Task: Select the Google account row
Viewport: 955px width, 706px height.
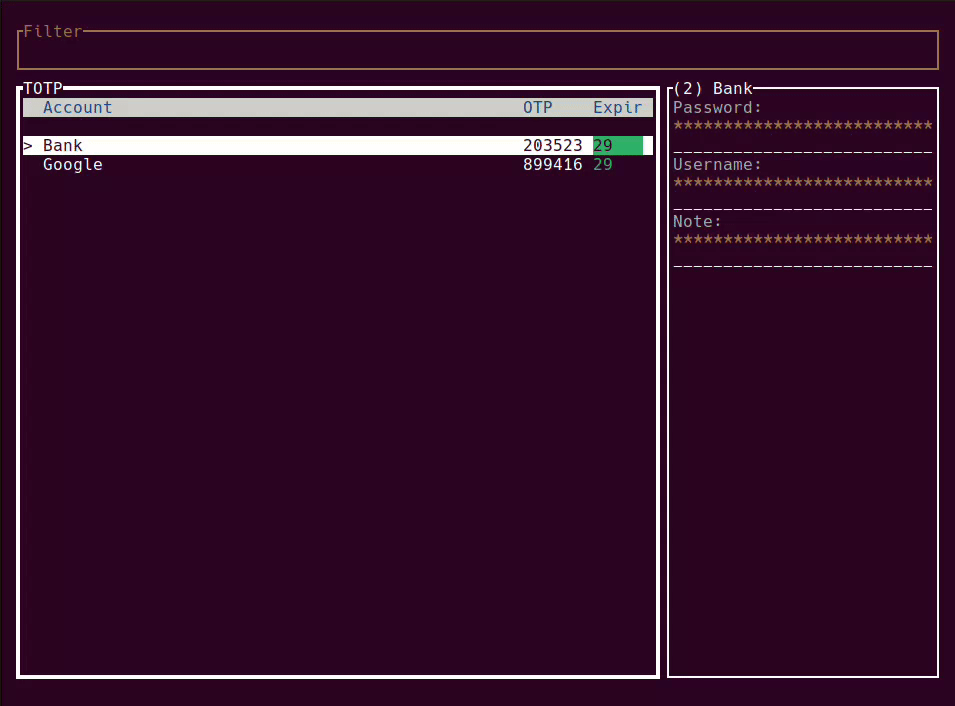Action: tap(337, 164)
